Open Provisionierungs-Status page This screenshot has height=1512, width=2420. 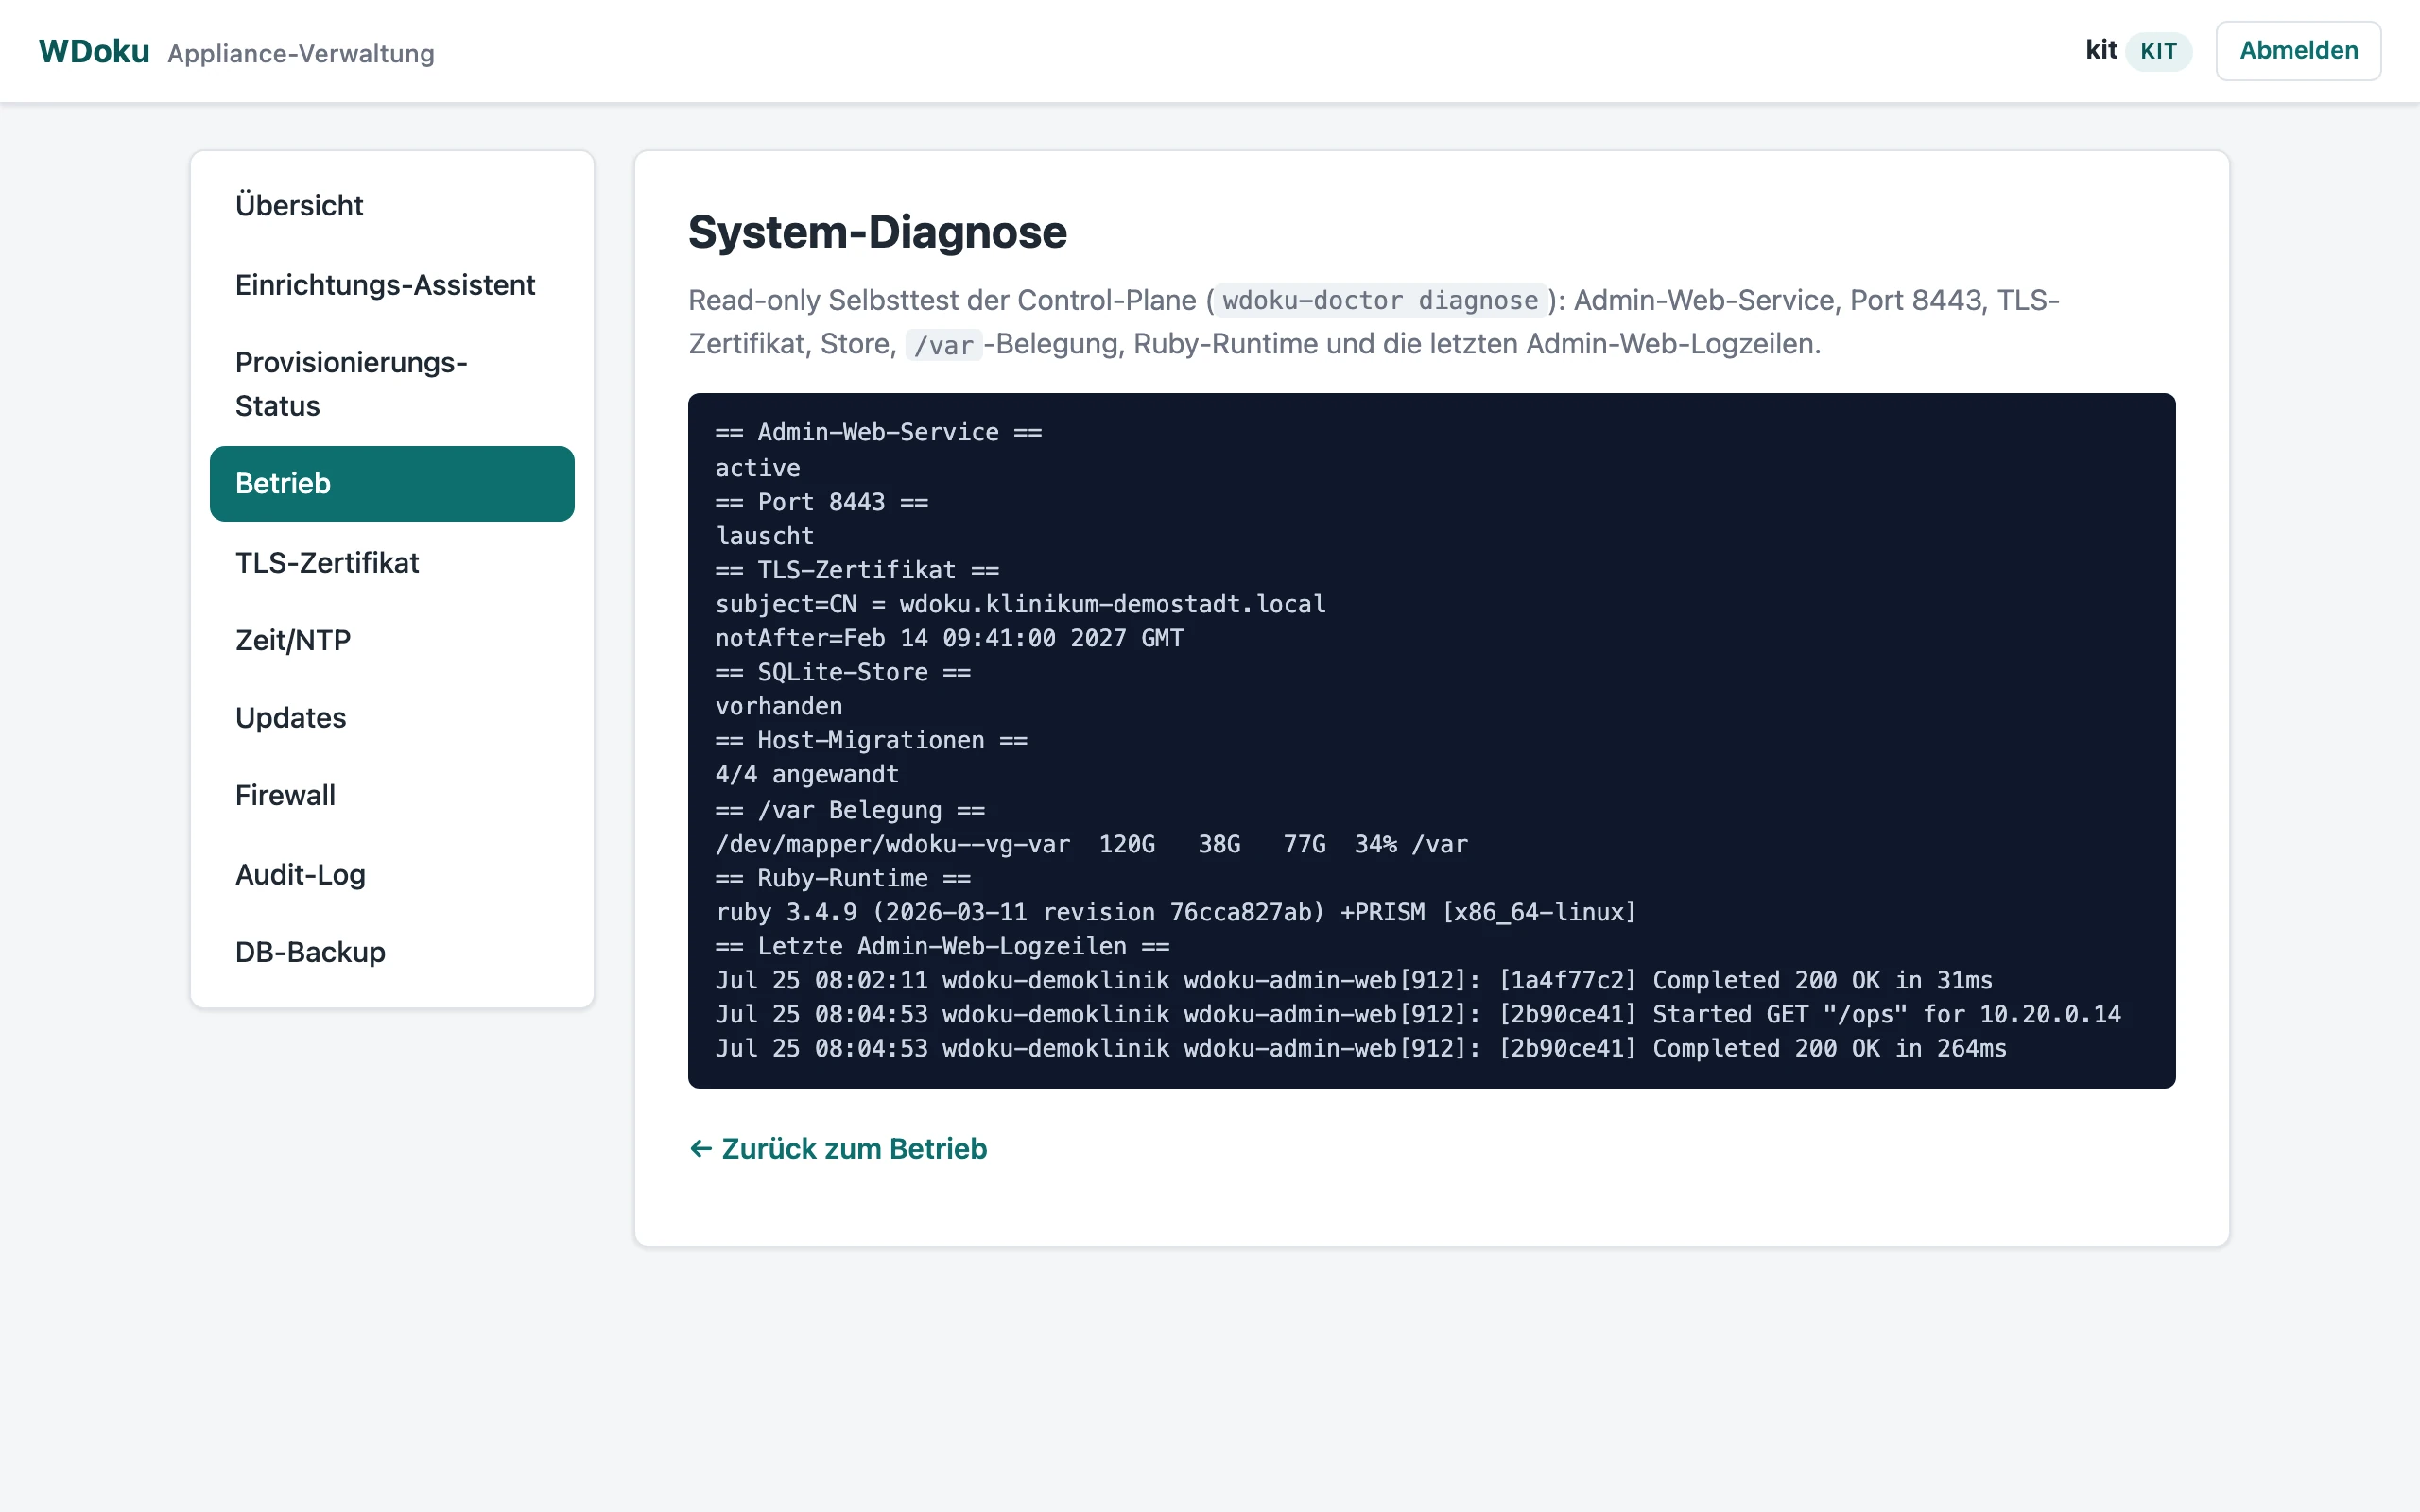tap(392, 384)
